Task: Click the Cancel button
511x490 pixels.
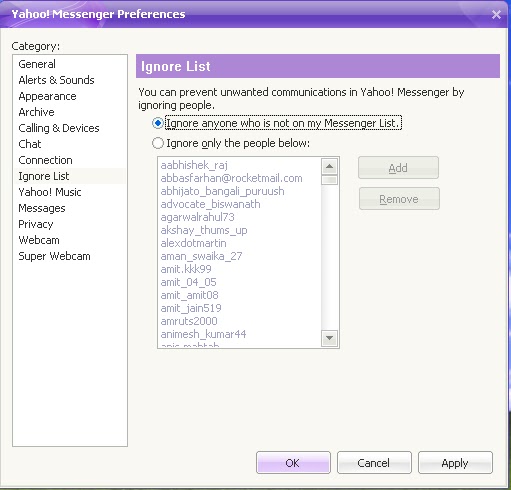Action: 374,463
